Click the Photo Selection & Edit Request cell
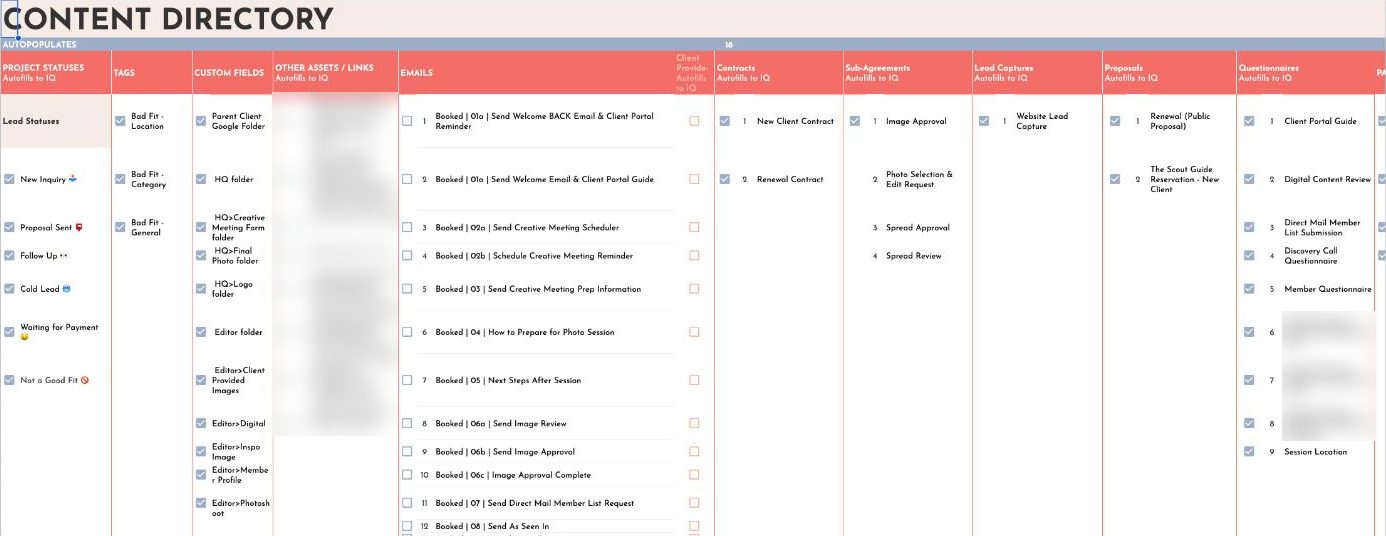This screenshot has width=1386, height=536. click(919, 179)
